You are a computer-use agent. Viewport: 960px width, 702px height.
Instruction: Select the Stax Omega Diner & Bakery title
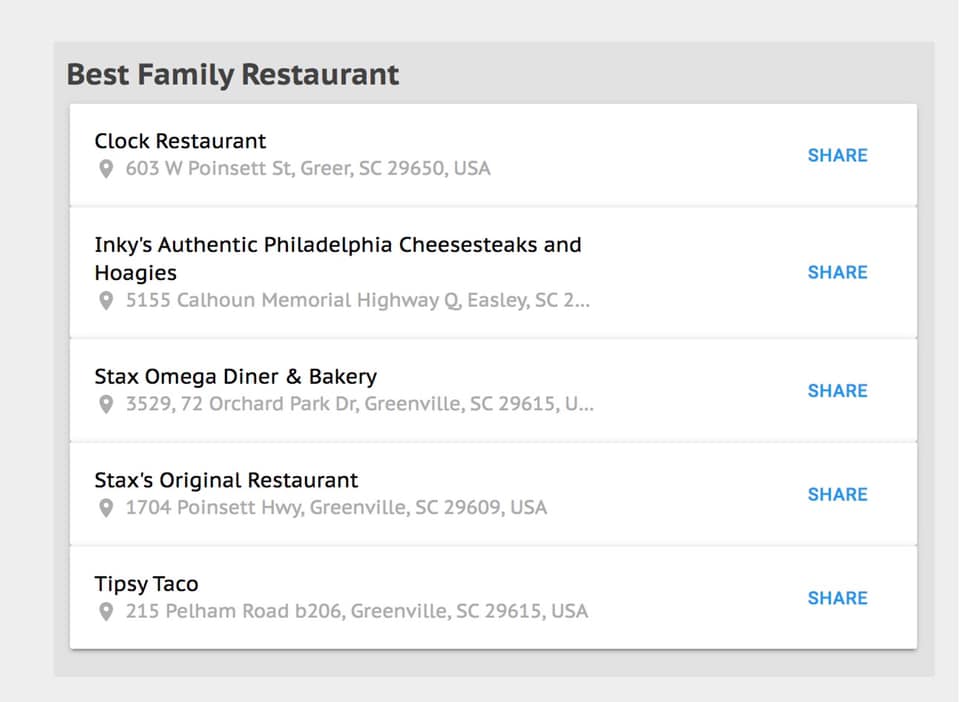(236, 376)
